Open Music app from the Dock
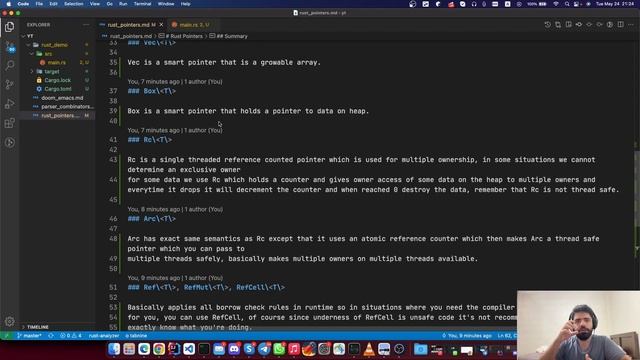Screen dimensions: 640x360 click(x=294, y=349)
